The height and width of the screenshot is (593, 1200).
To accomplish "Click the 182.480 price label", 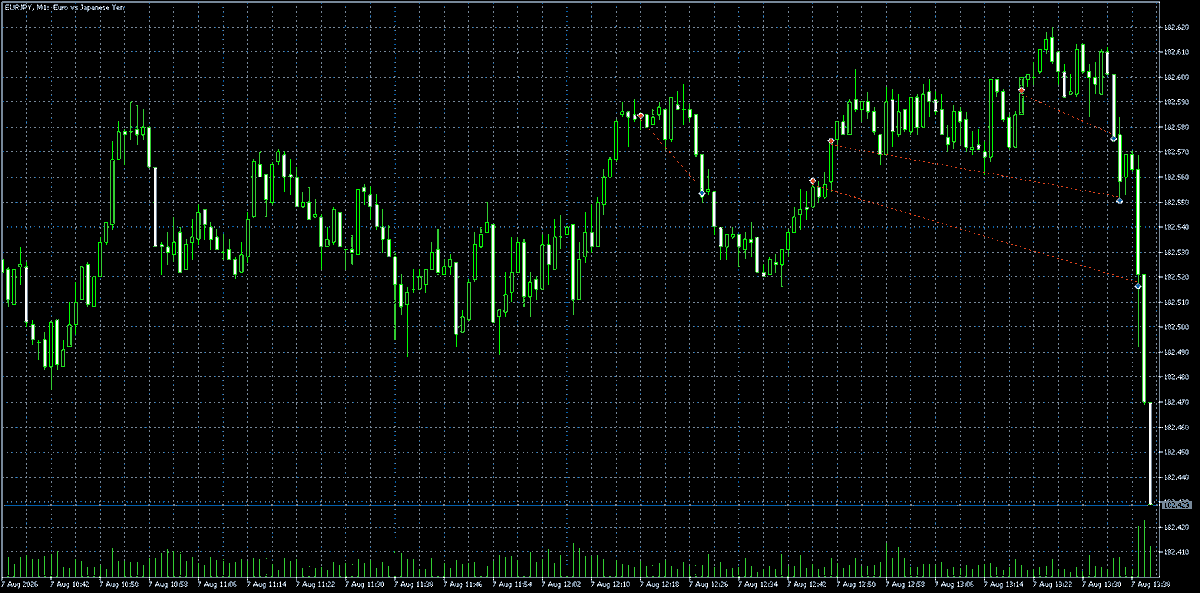I will point(1175,377).
